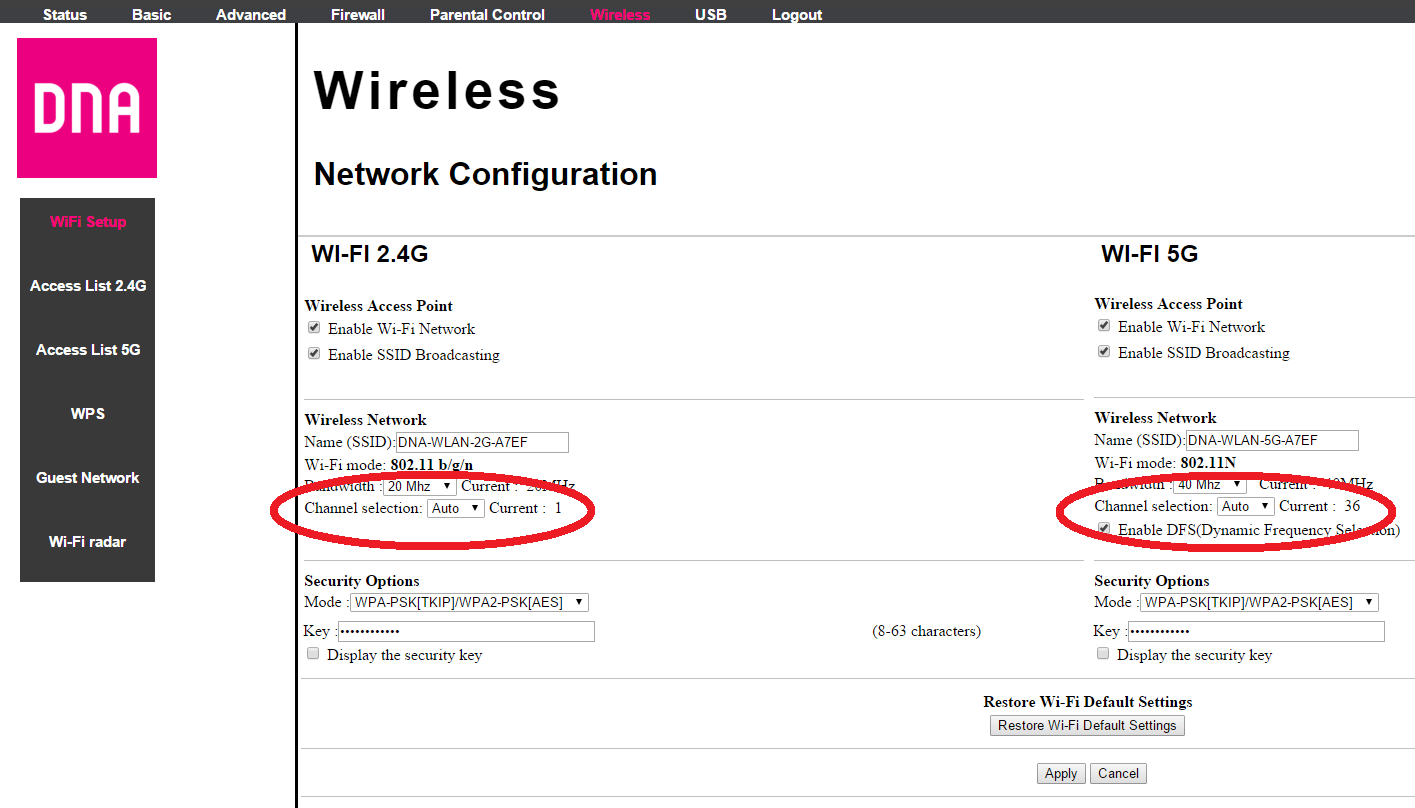
Task: Open 5G Channel selection dropdown
Action: [1245, 506]
